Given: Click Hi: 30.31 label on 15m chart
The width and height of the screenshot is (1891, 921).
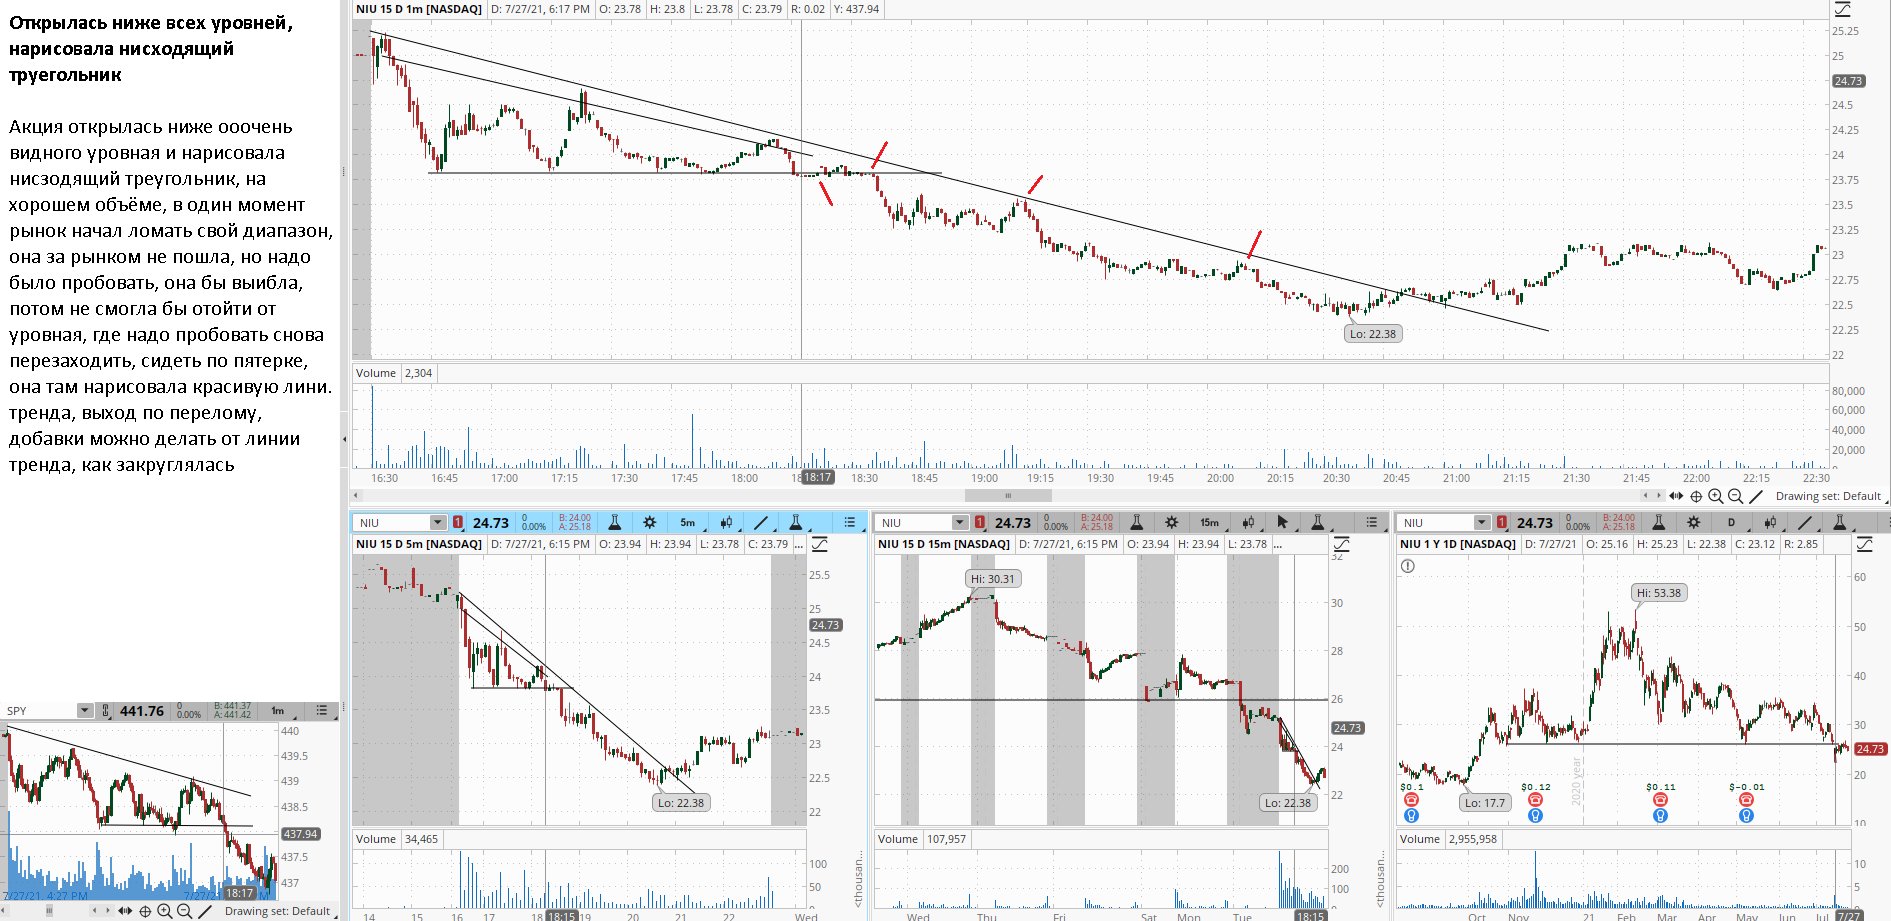Looking at the screenshot, I should tap(993, 579).
